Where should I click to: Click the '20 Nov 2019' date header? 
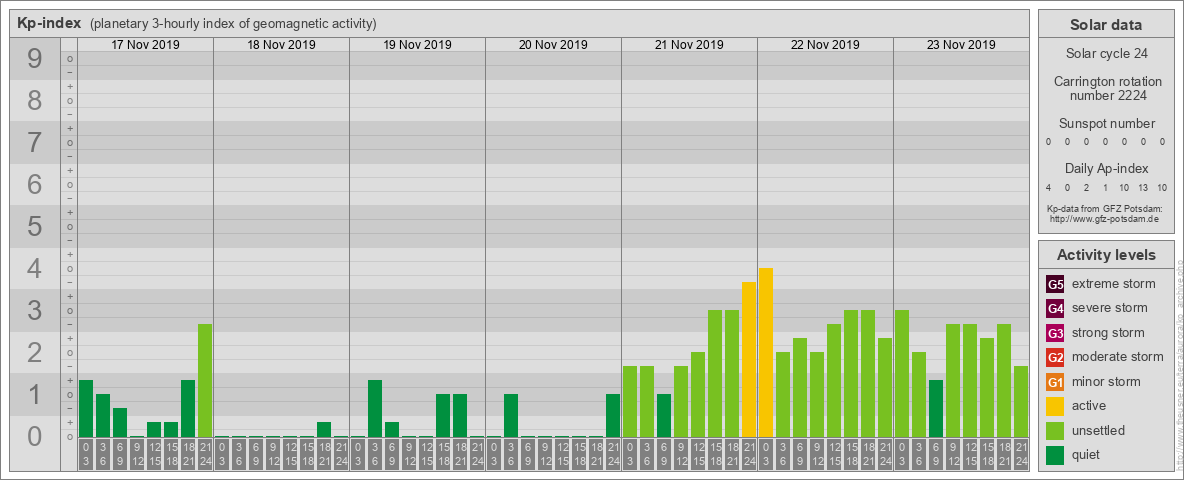553,45
